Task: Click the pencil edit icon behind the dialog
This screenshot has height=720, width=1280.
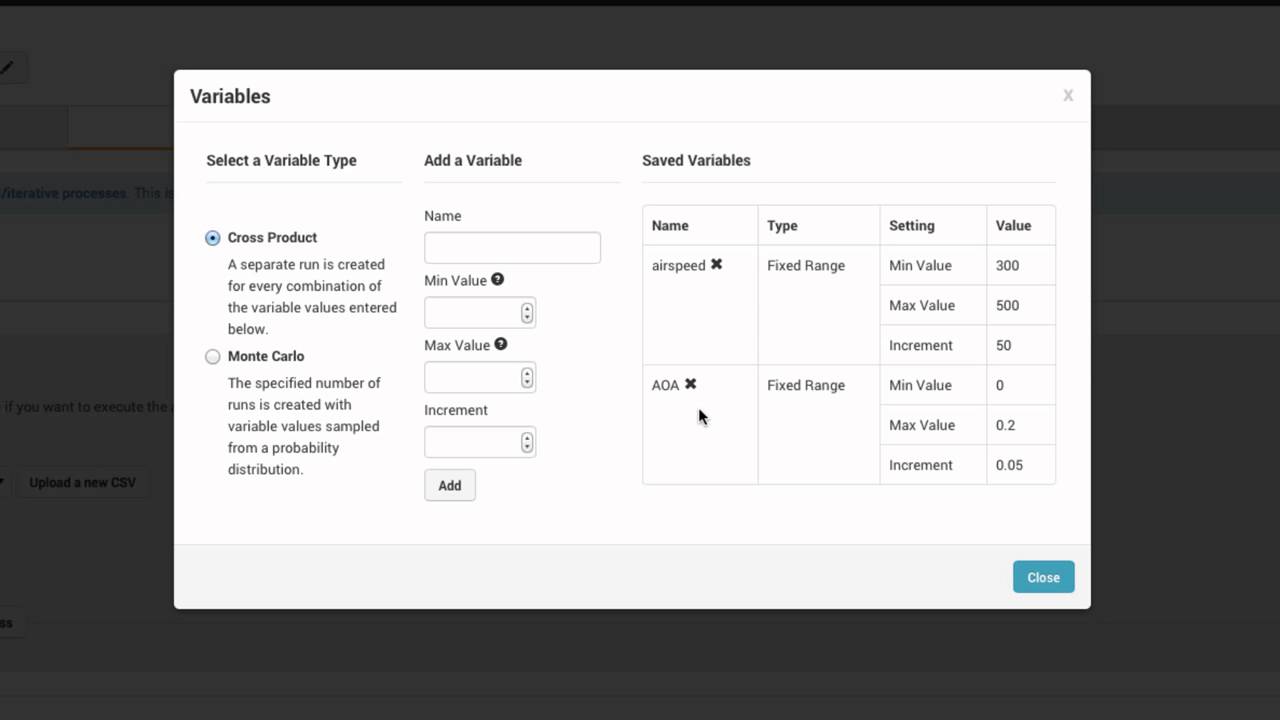Action: click(7, 68)
